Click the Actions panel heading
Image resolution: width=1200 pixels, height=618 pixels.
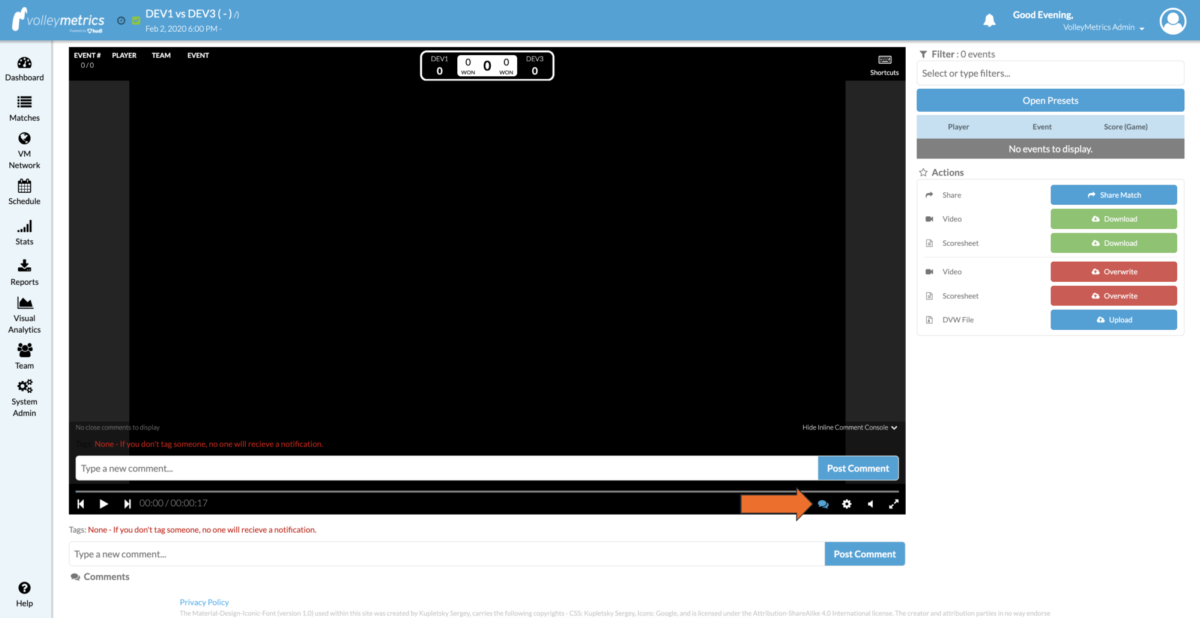tap(941, 173)
